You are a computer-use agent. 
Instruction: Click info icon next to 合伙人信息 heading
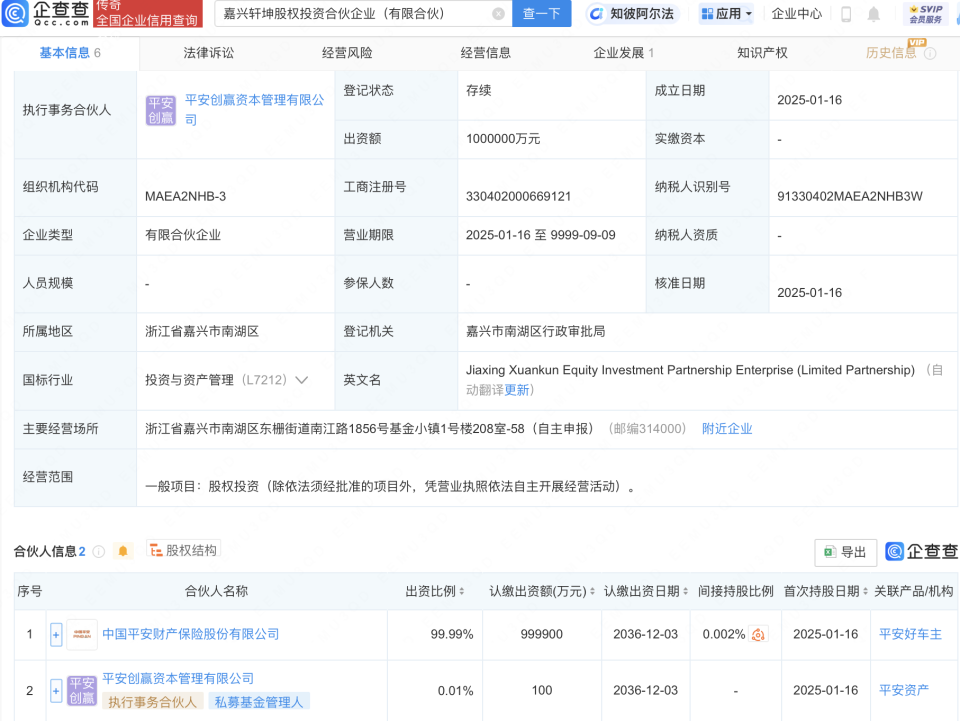(99, 551)
